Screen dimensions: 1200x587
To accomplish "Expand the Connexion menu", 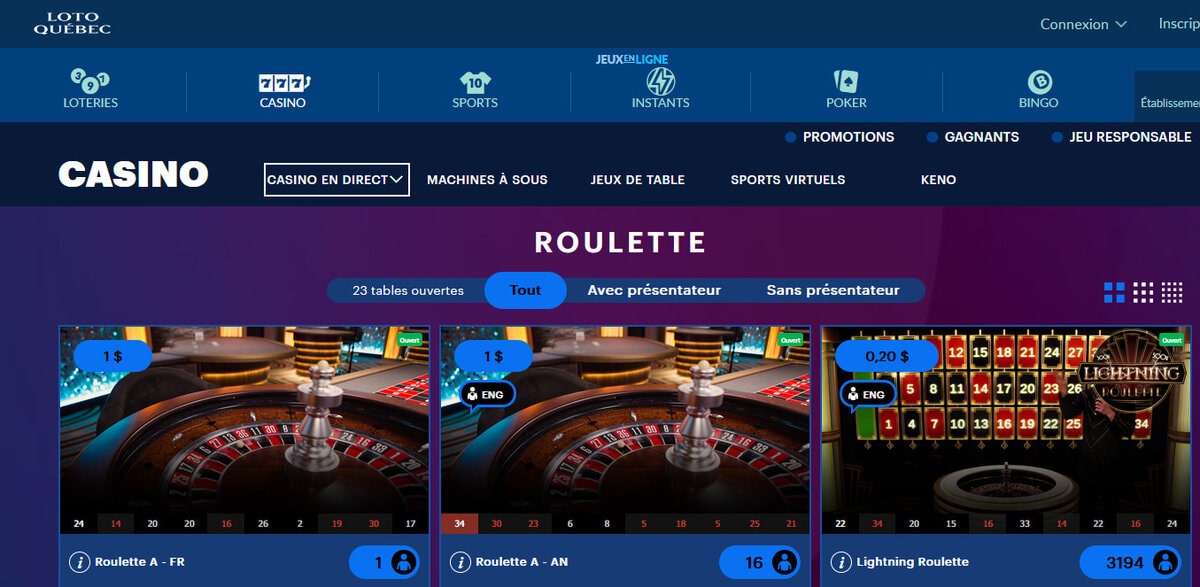I will pyautogui.click(x=1083, y=24).
